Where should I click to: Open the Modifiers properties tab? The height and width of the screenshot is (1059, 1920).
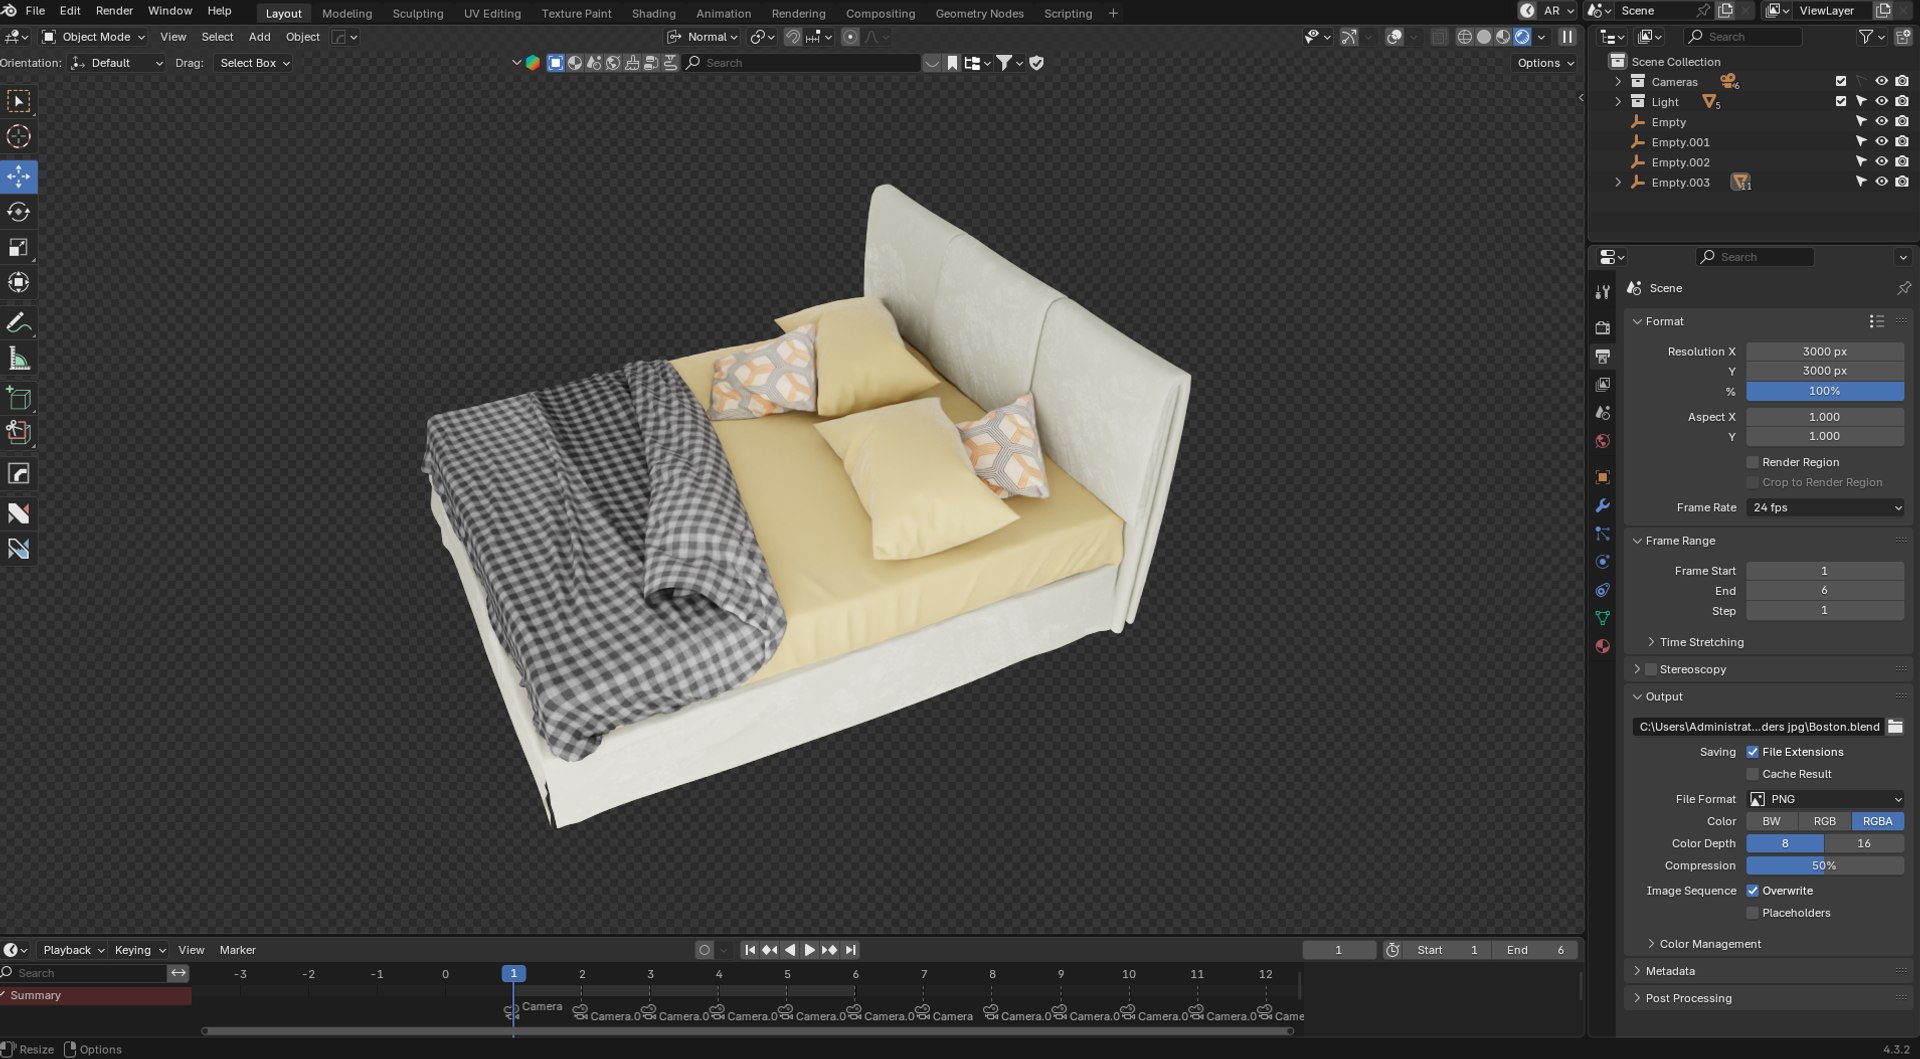click(1603, 505)
